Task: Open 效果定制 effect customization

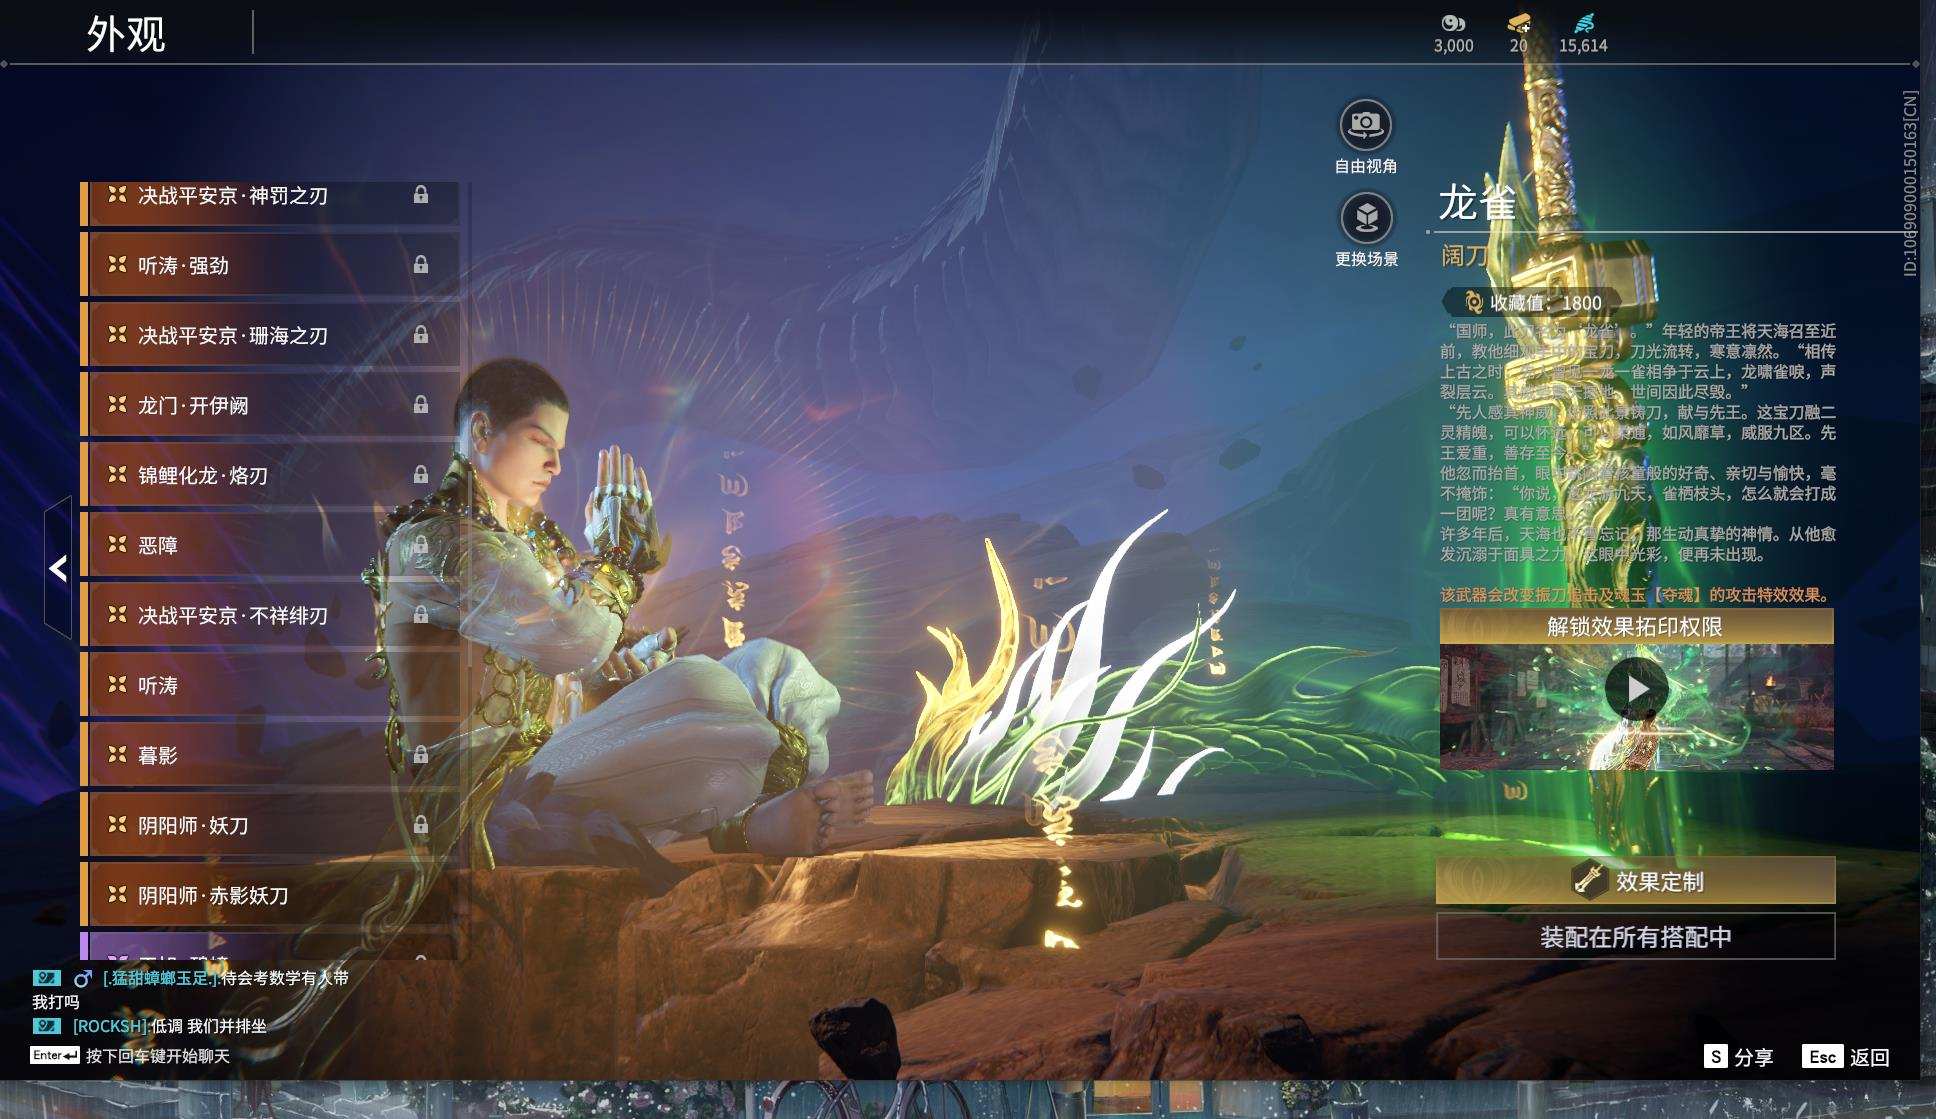Action: 1636,881
